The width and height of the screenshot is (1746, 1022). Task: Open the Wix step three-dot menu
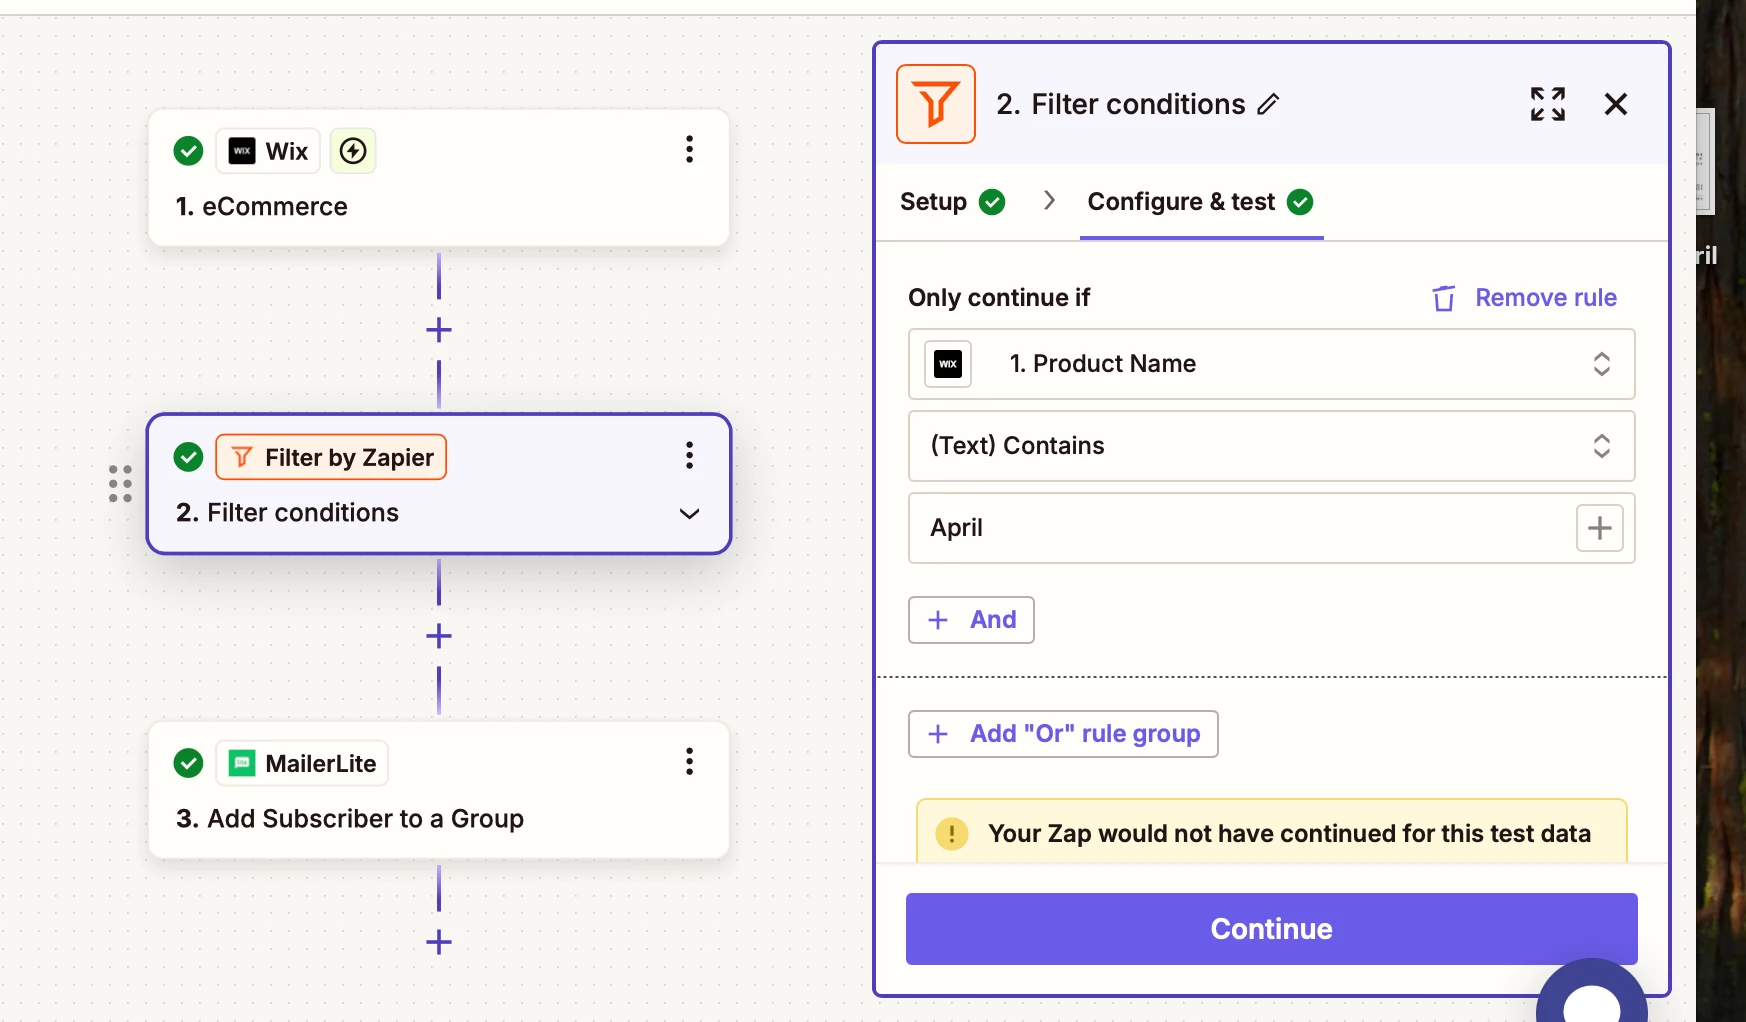point(689,150)
